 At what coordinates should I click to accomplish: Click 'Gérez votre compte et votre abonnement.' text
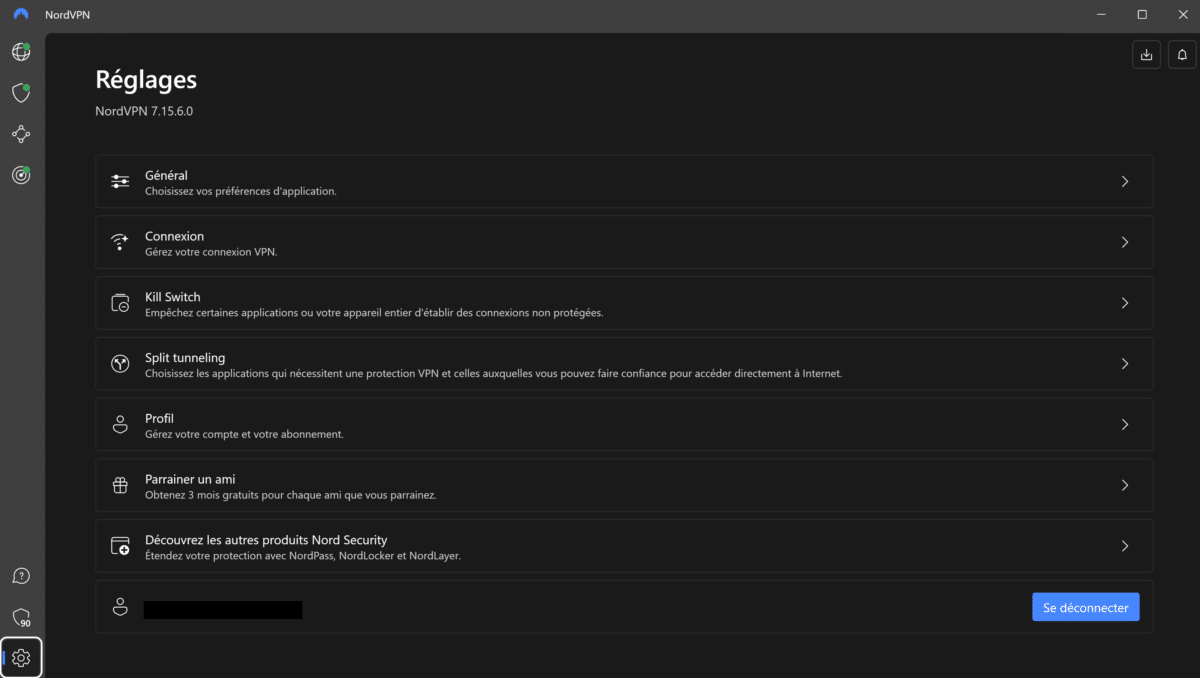pos(244,435)
